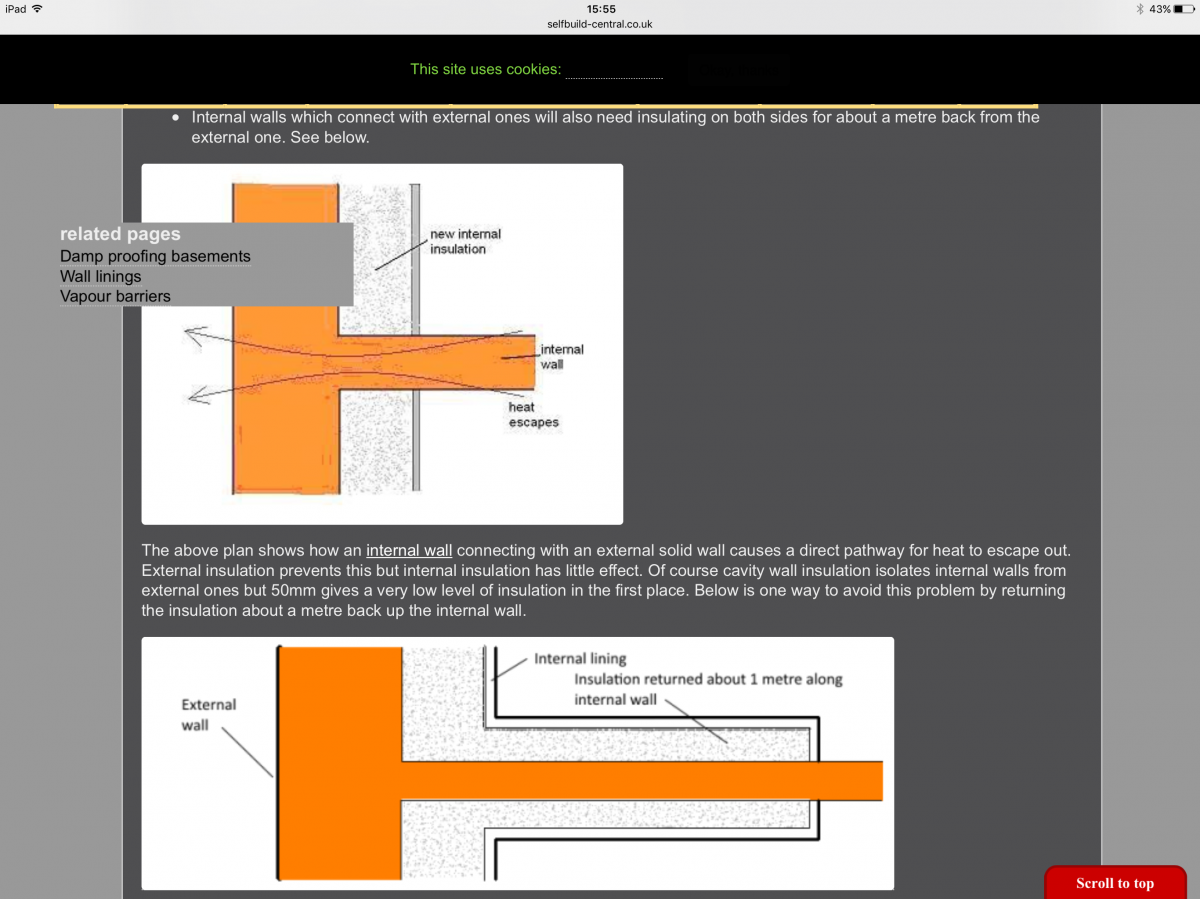The height and width of the screenshot is (899, 1200).
Task: Tap the 'External wall' label in lower diagram
Action: pos(208,714)
